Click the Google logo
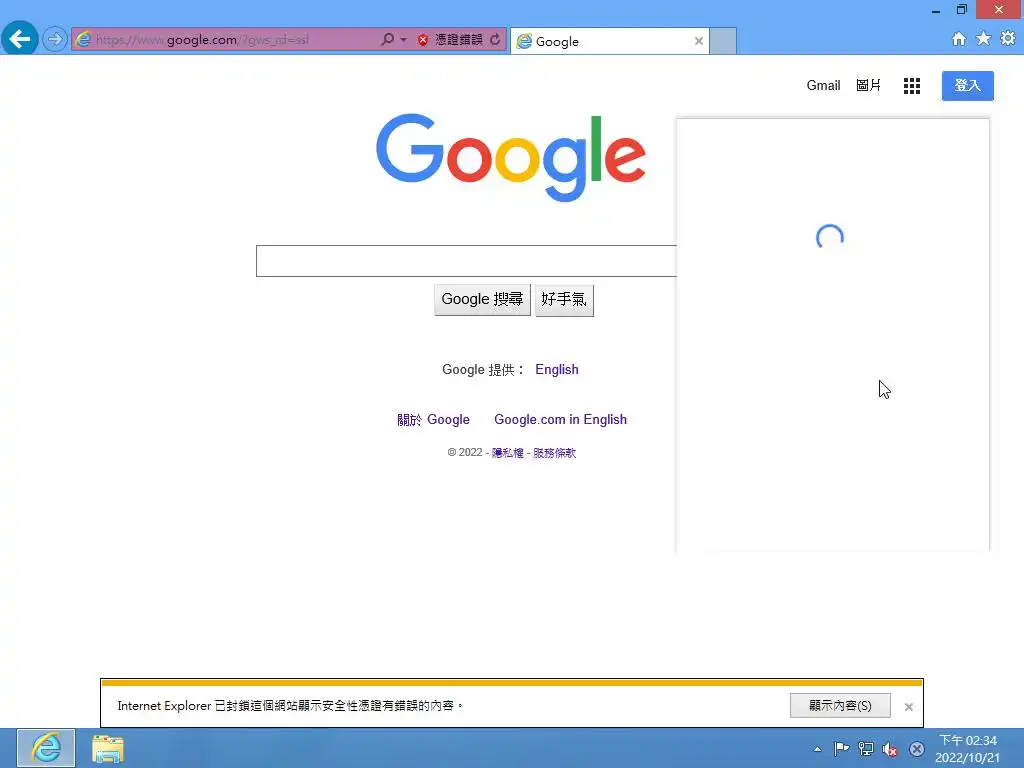This screenshot has width=1024, height=768. (511, 157)
